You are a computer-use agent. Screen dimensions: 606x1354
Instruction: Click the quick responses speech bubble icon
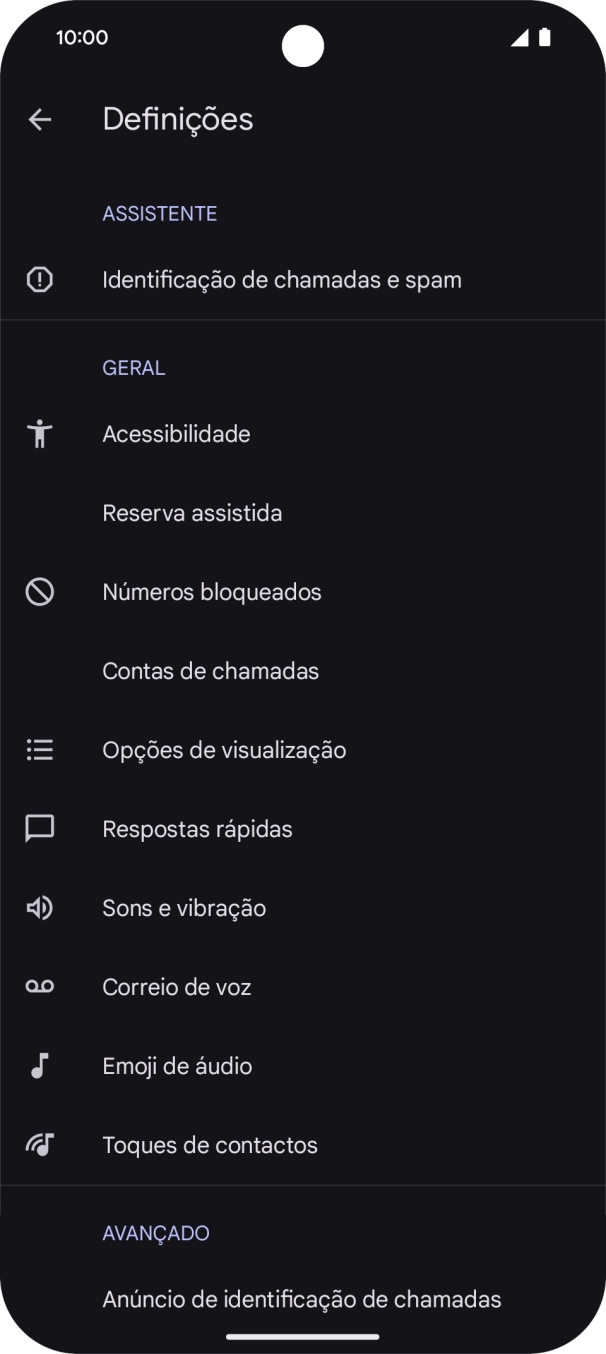39,828
